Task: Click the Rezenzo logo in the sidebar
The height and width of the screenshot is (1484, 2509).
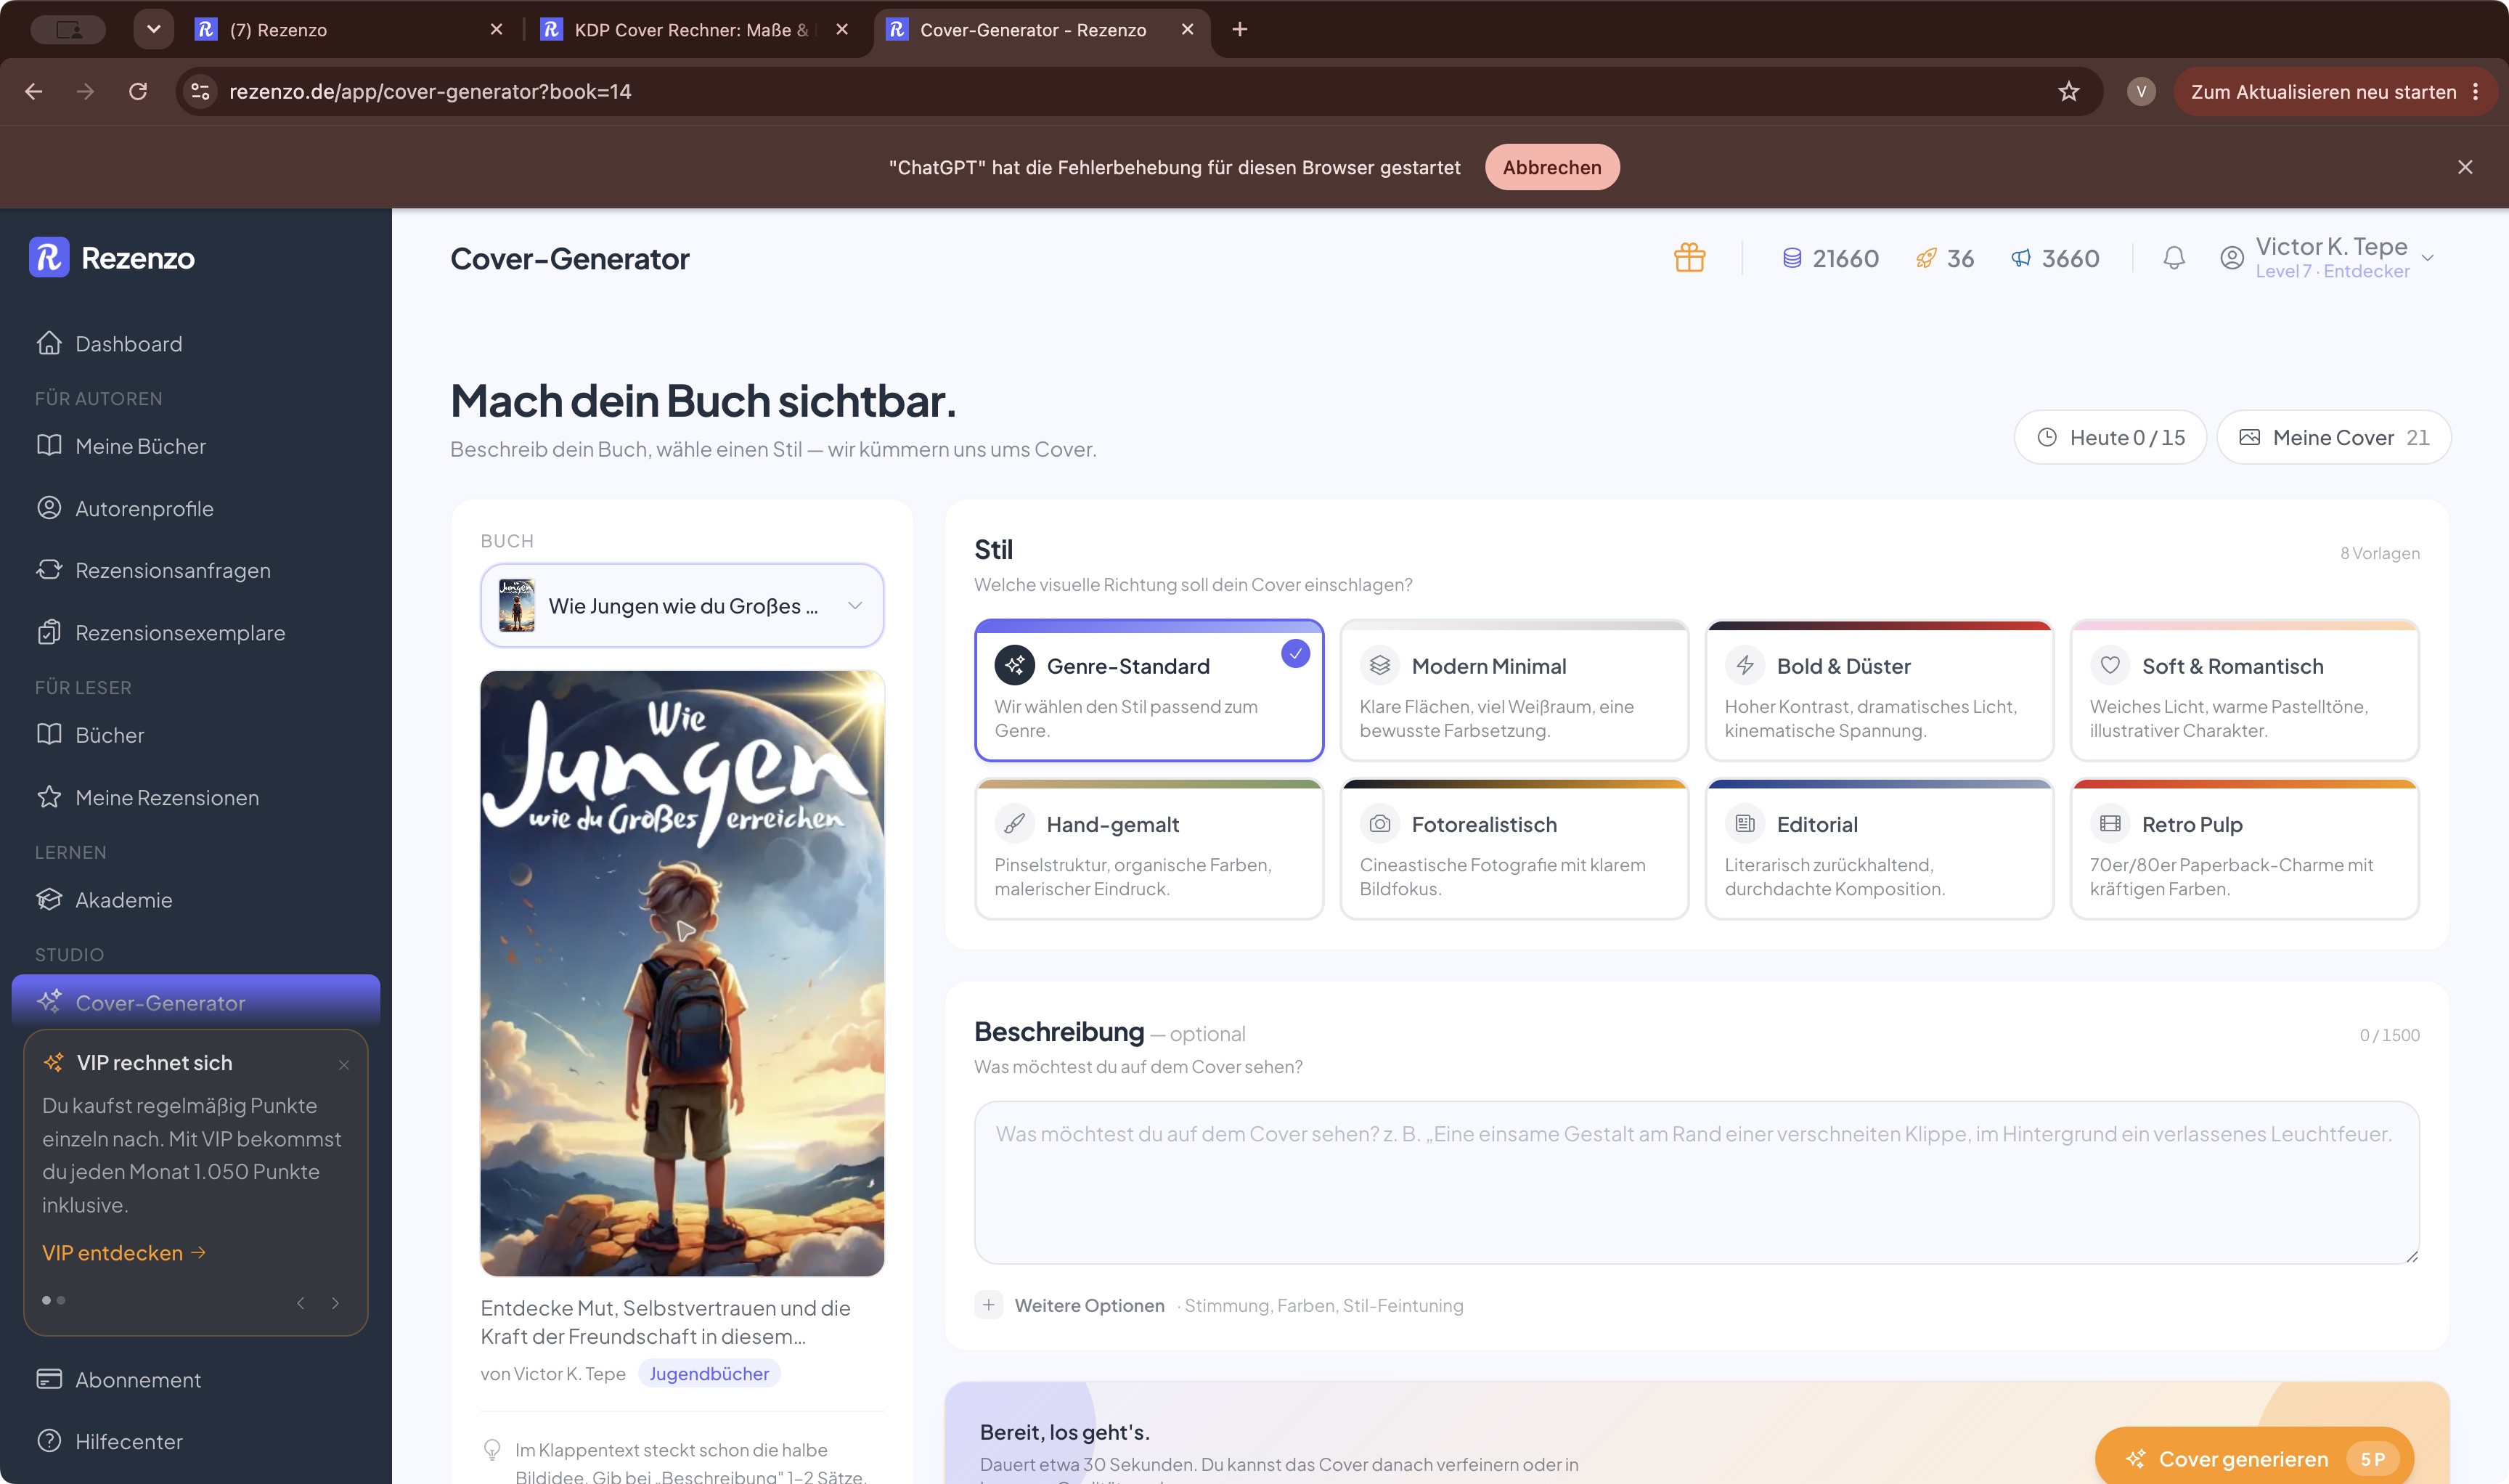Action: pyautogui.click(x=112, y=258)
